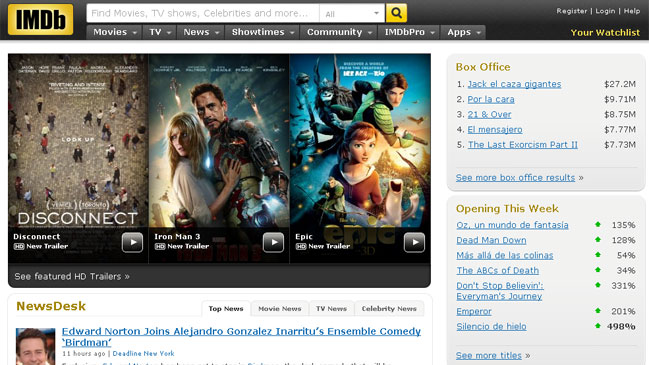Click the green arrow beside Dead Man Down 128%
Viewport: 649px width, 365px height.
click(x=598, y=240)
